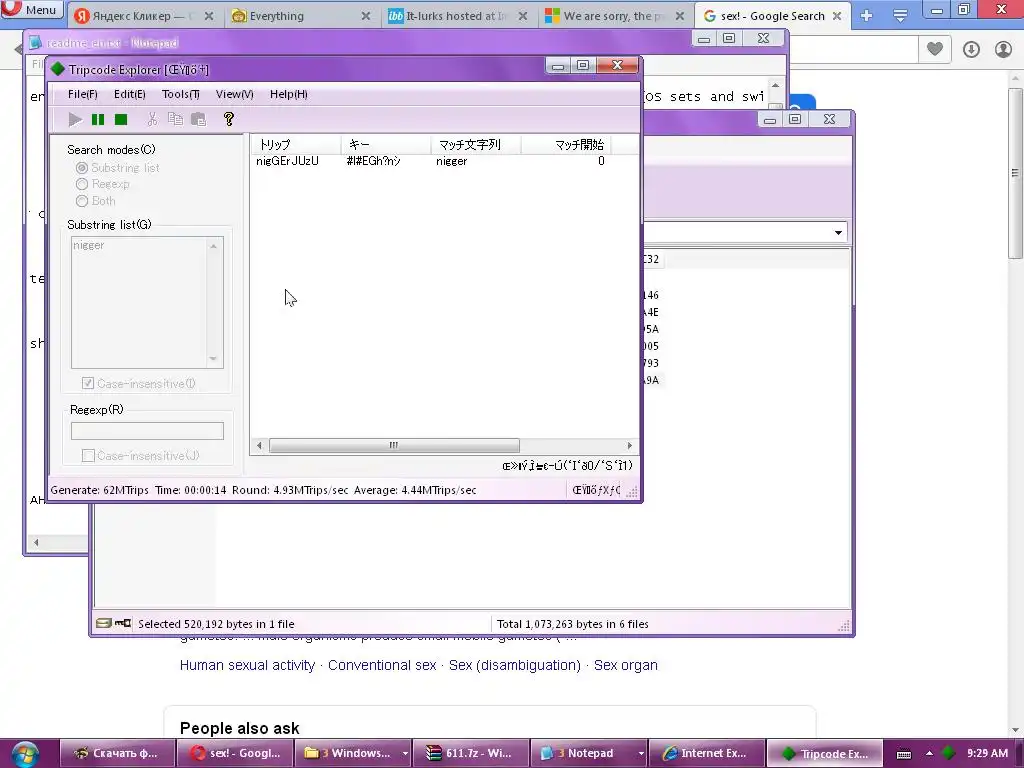The width and height of the screenshot is (1024, 768).
Task: Open the Notepad taskbar group
Action: [x=583, y=753]
